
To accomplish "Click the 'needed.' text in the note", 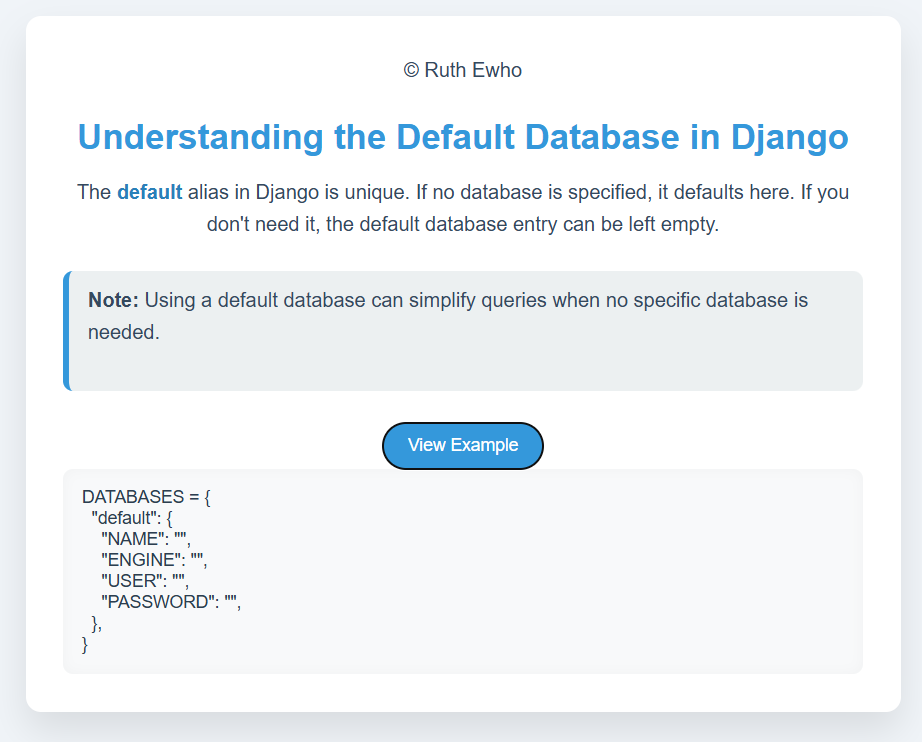I will tap(123, 332).
